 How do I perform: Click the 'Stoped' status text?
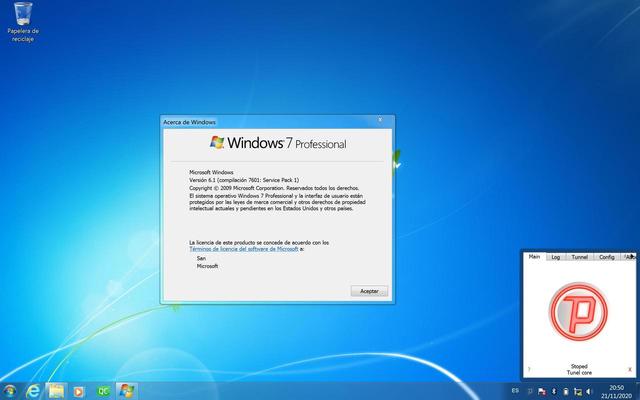coord(579,367)
